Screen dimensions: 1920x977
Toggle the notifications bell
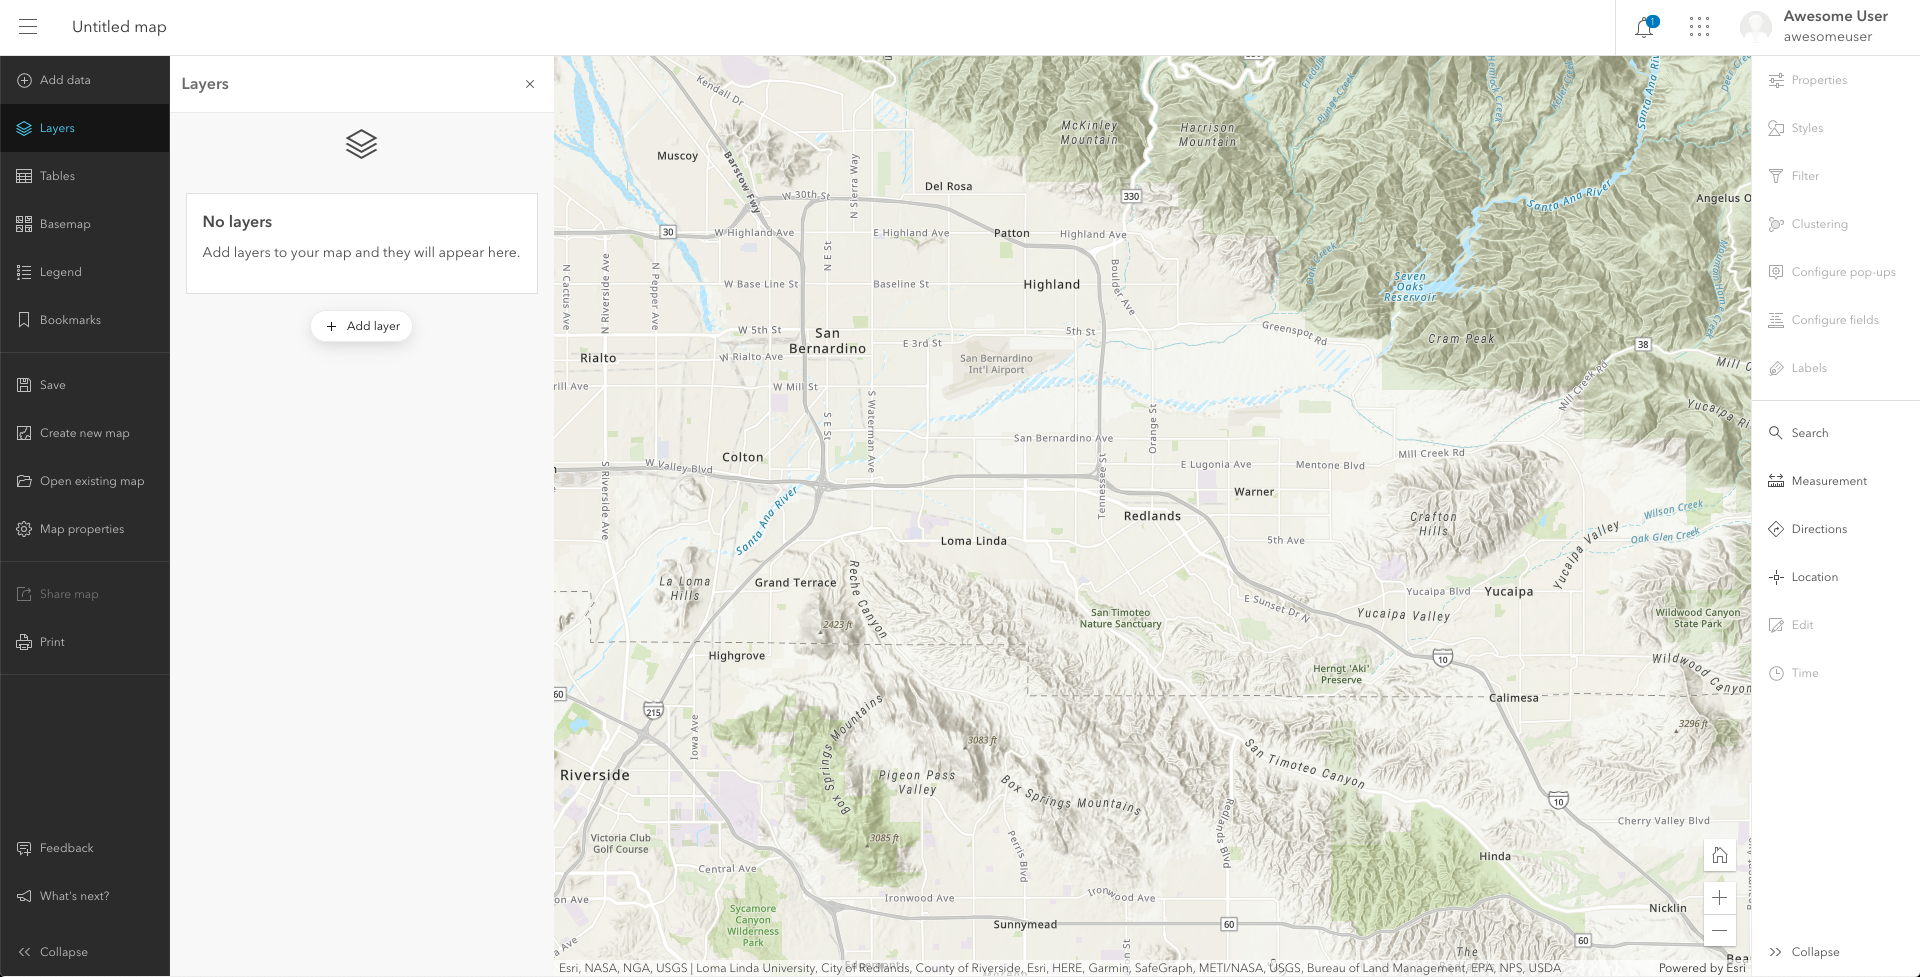tap(1643, 27)
